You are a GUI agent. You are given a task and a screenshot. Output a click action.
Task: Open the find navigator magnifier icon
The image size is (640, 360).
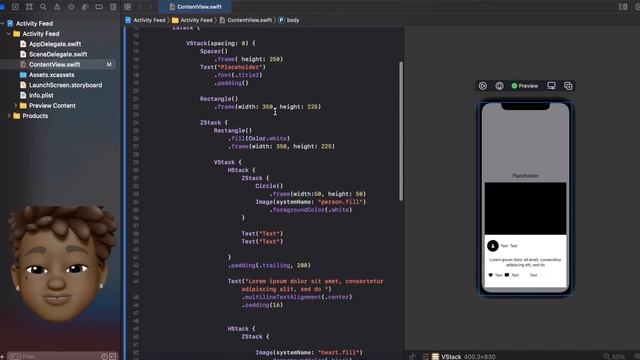(43, 7)
